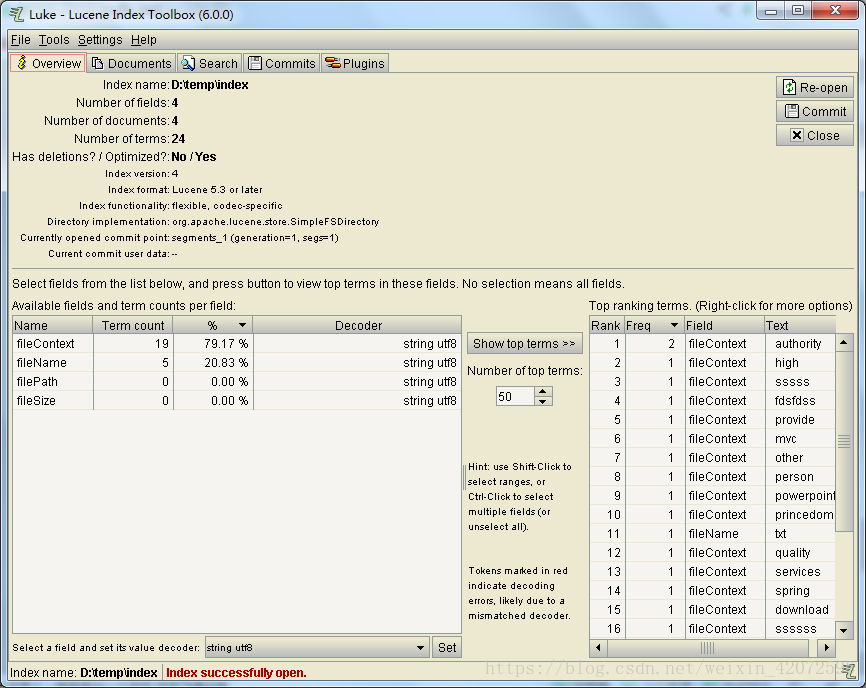Switch to the Commits tab

pos(282,63)
